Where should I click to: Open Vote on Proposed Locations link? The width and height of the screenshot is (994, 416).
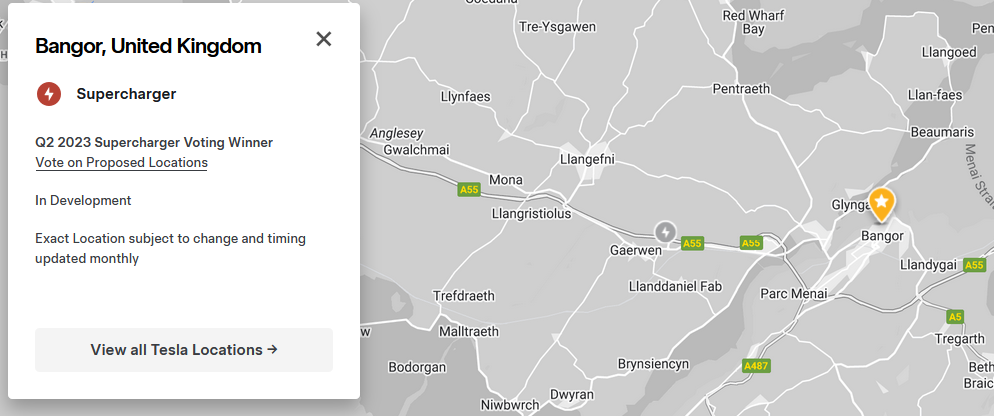coord(122,162)
